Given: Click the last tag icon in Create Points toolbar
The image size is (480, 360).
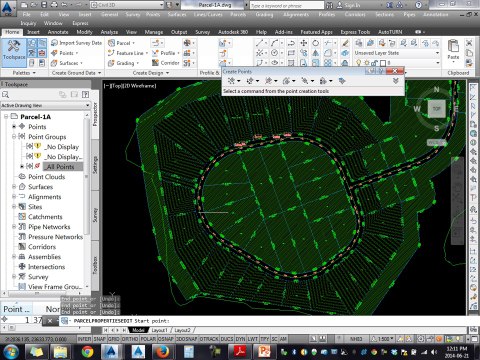Looking at the screenshot, I should [x=342, y=81].
